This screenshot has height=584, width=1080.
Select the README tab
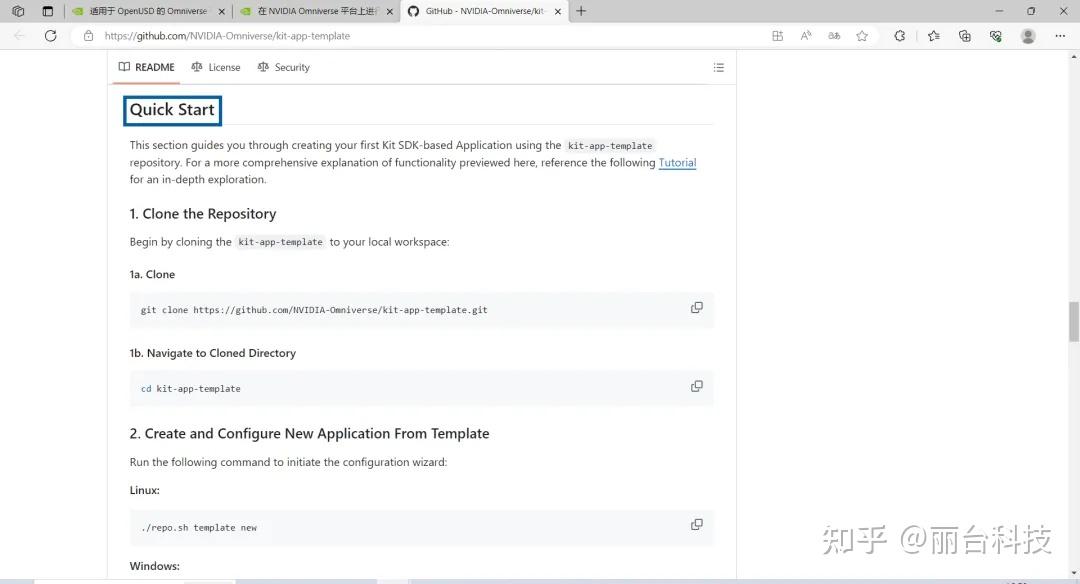[x=146, y=67]
